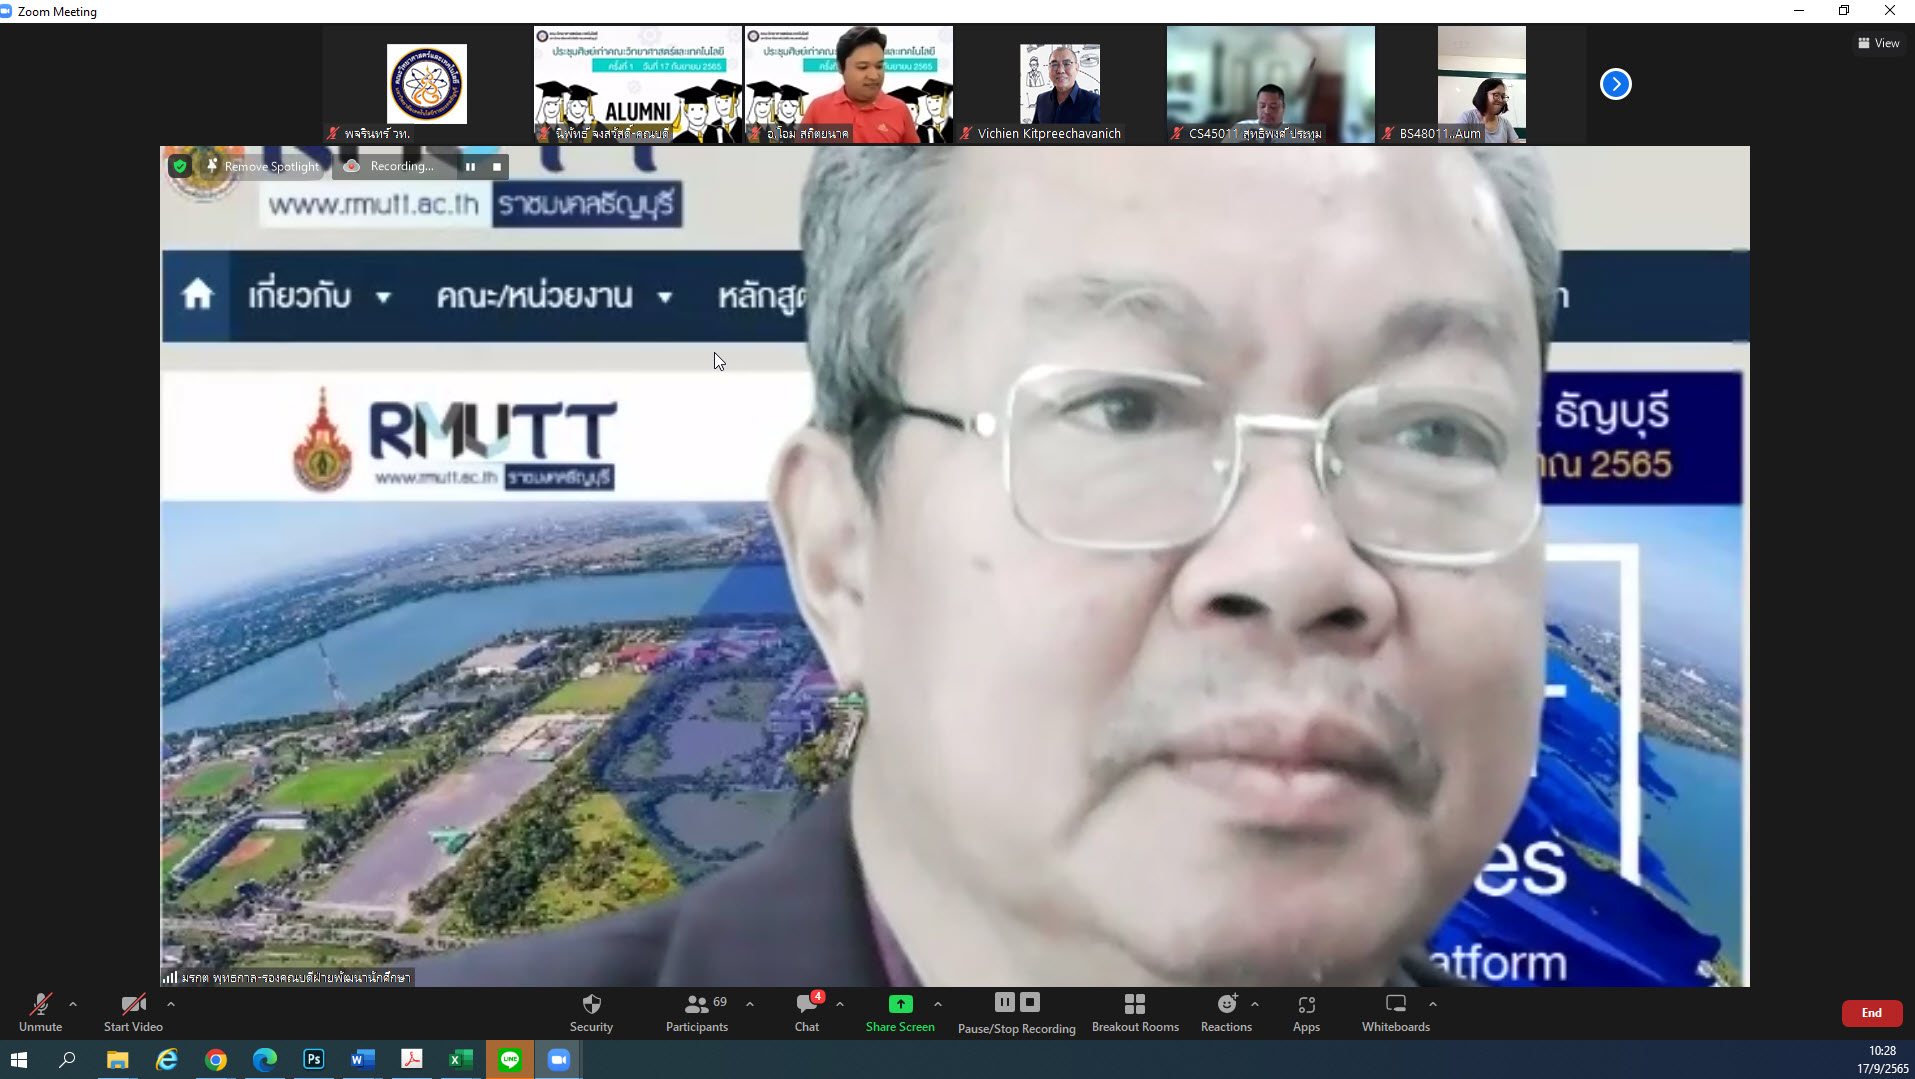Expand Participants options arrow
Viewport: 1915px width, 1079px height.
click(750, 1004)
